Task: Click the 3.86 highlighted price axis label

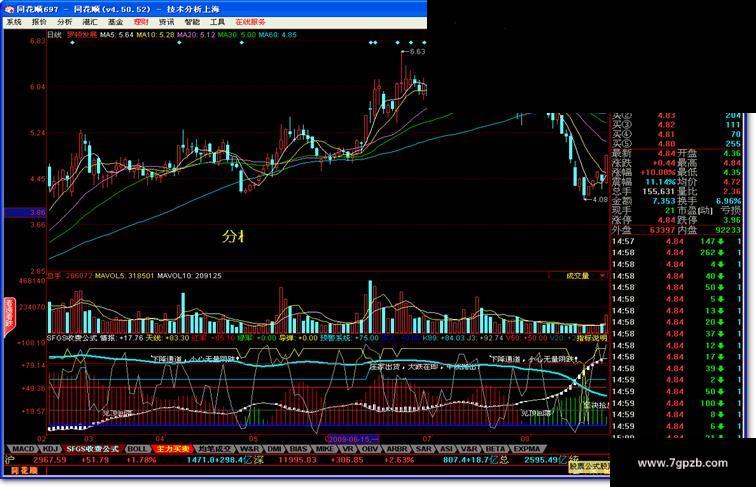Action: point(25,212)
